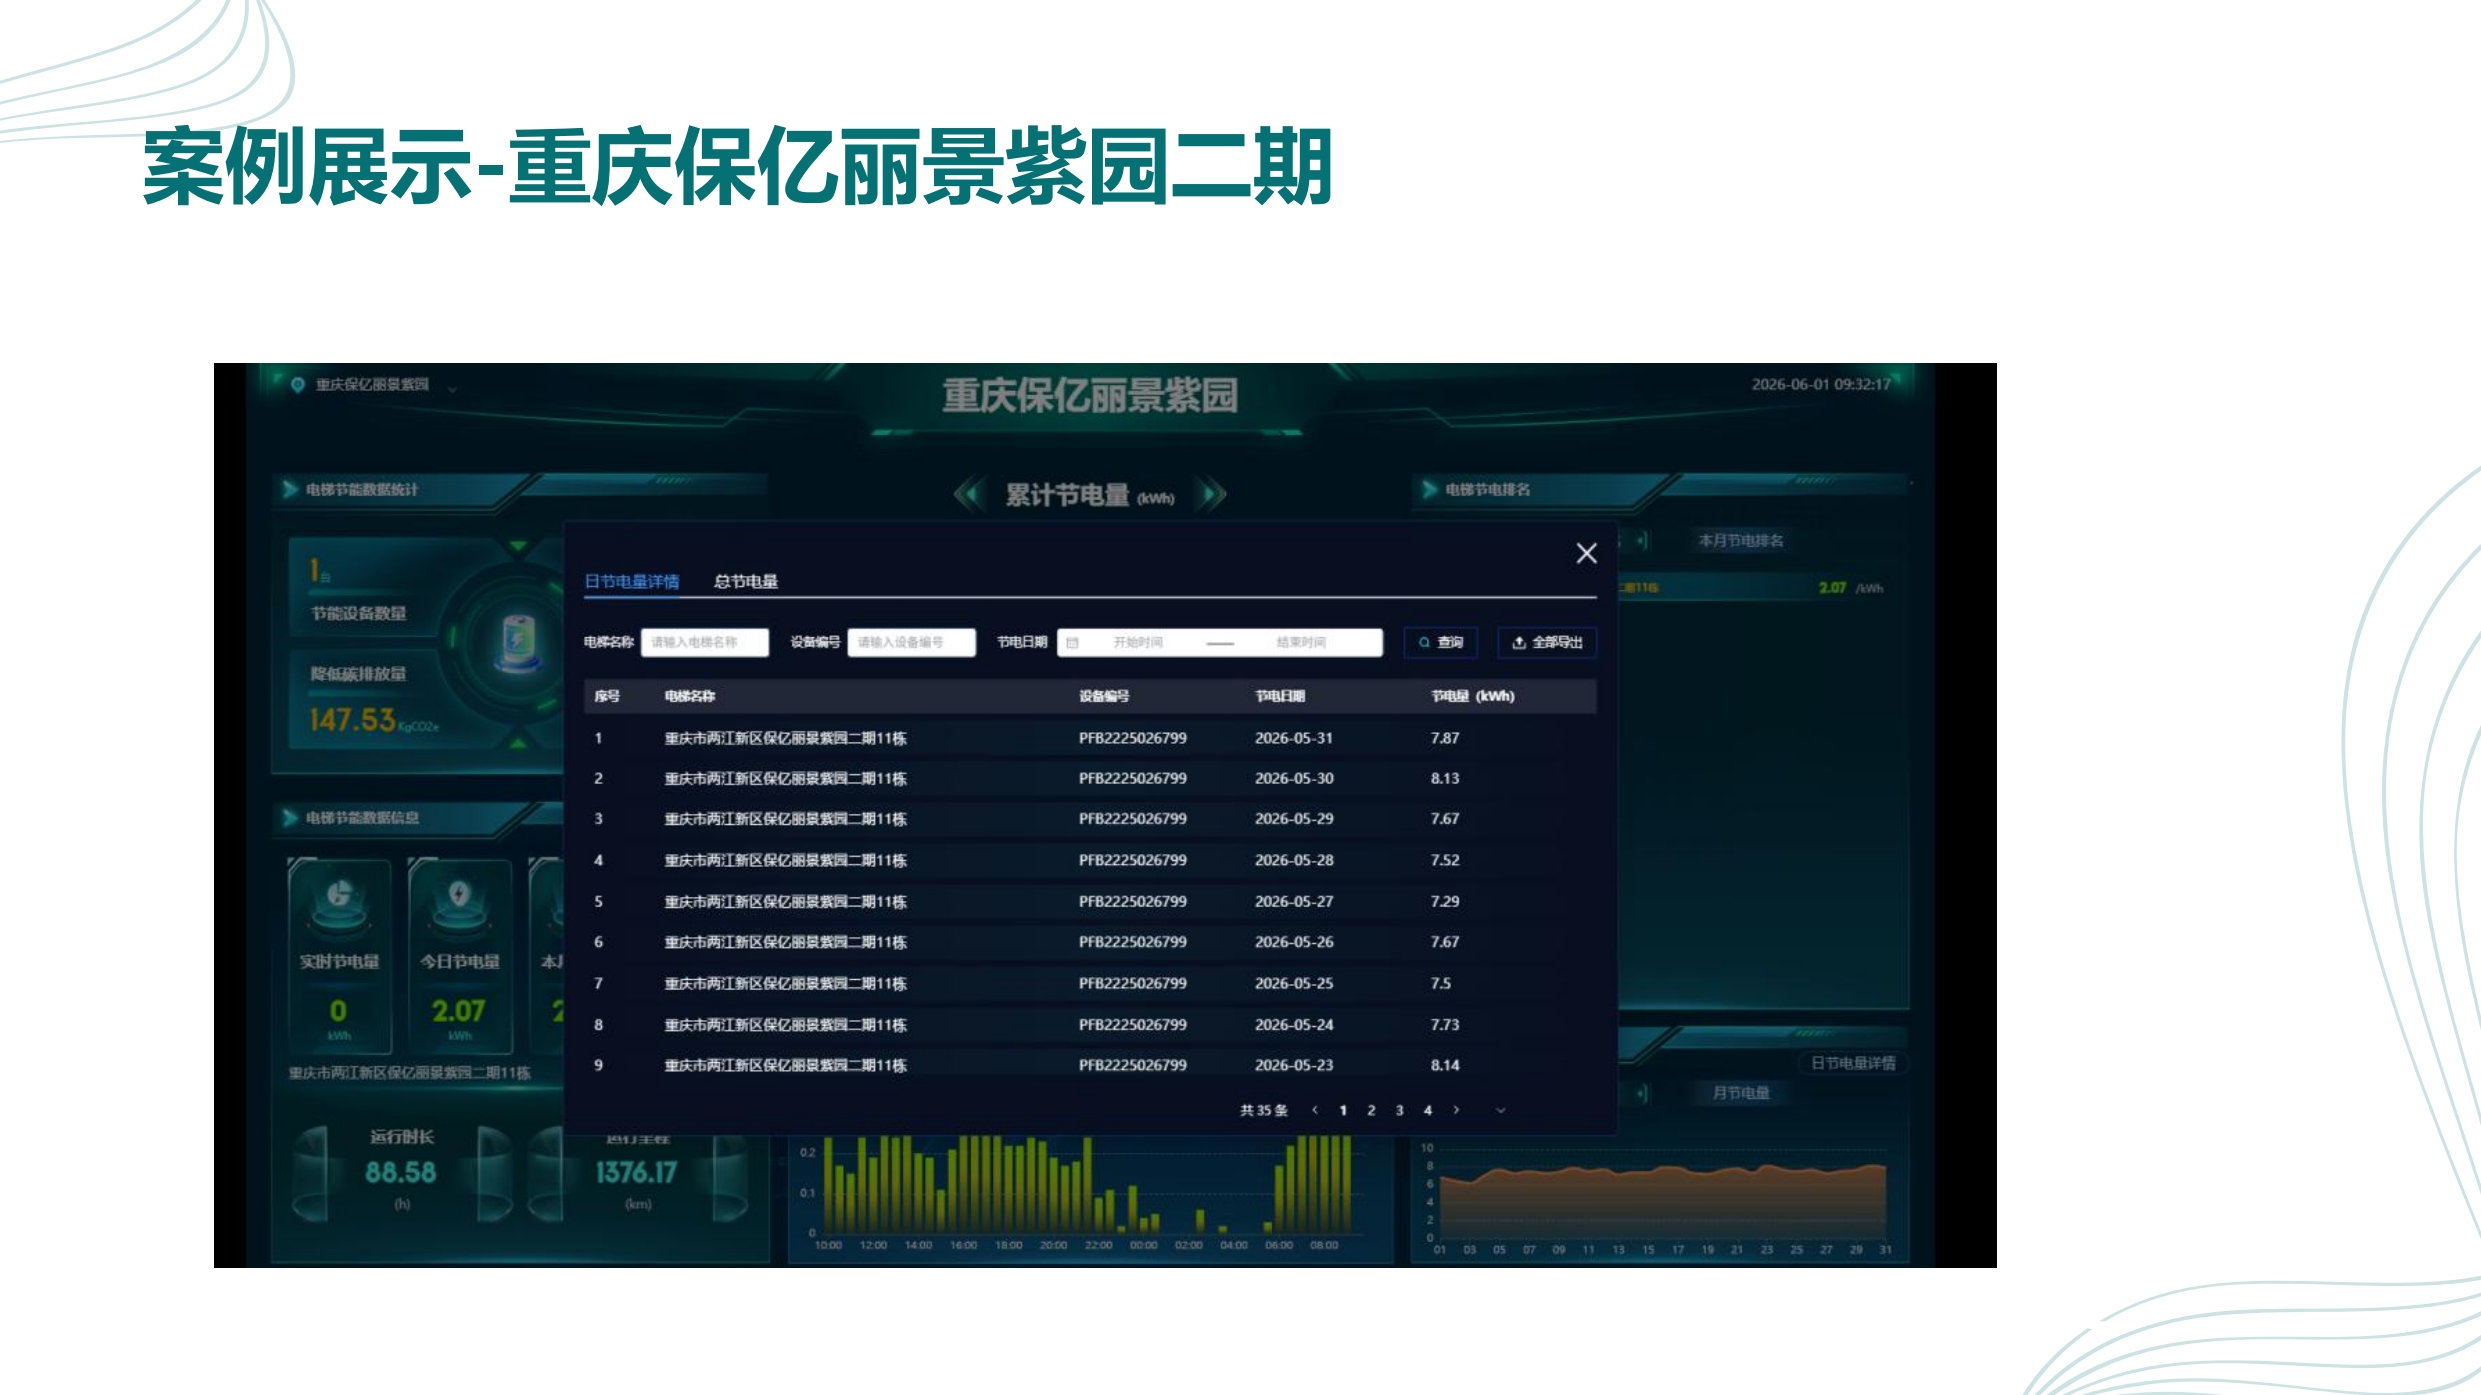This screenshot has width=2481, height=1395.
Task: Go to page 3 of the table
Action: 1399,1110
